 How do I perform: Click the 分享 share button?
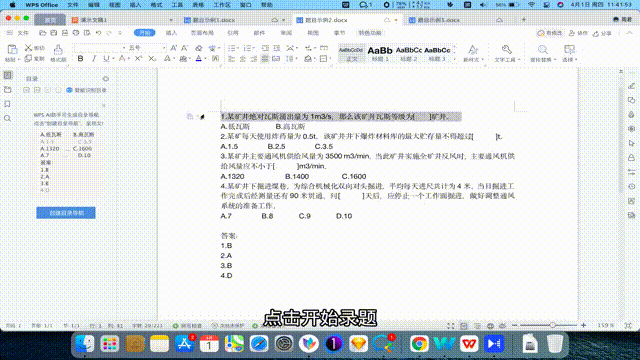(602, 33)
